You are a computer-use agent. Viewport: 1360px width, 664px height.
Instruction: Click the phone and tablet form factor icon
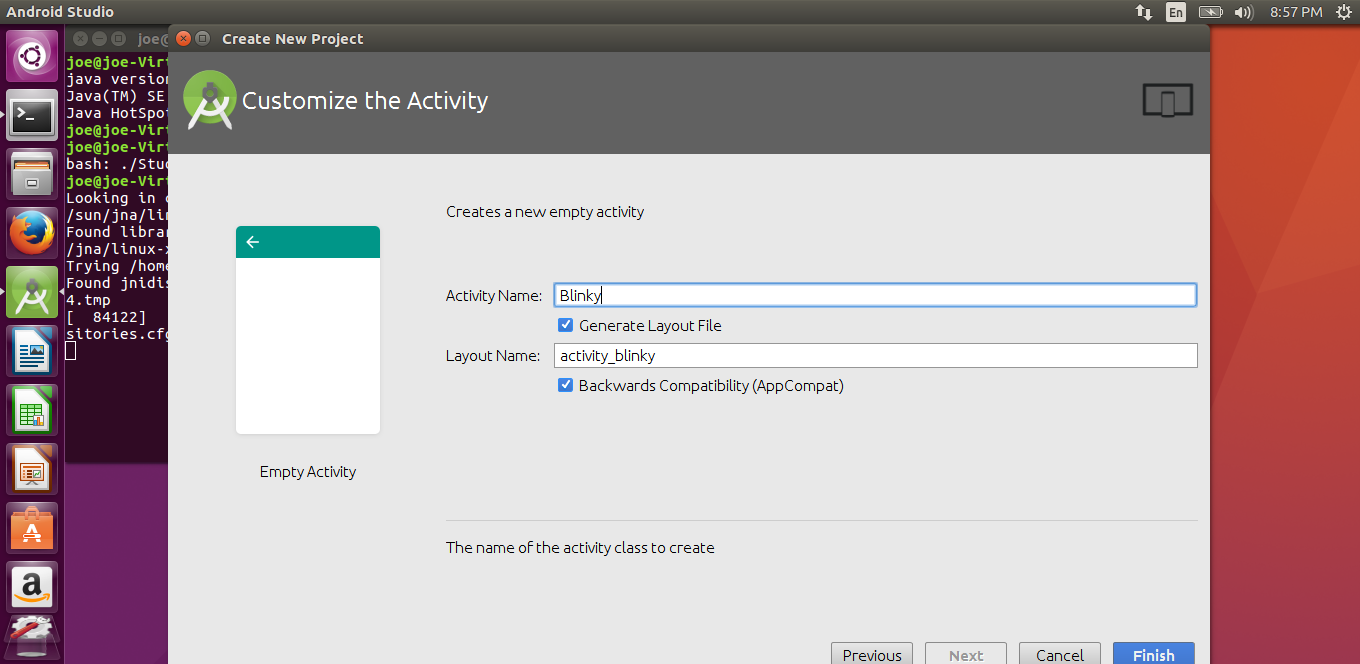click(1168, 101)
